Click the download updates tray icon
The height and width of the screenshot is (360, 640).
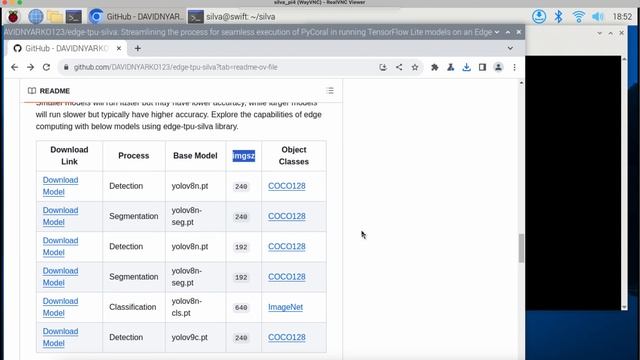(x=539, y=17)
